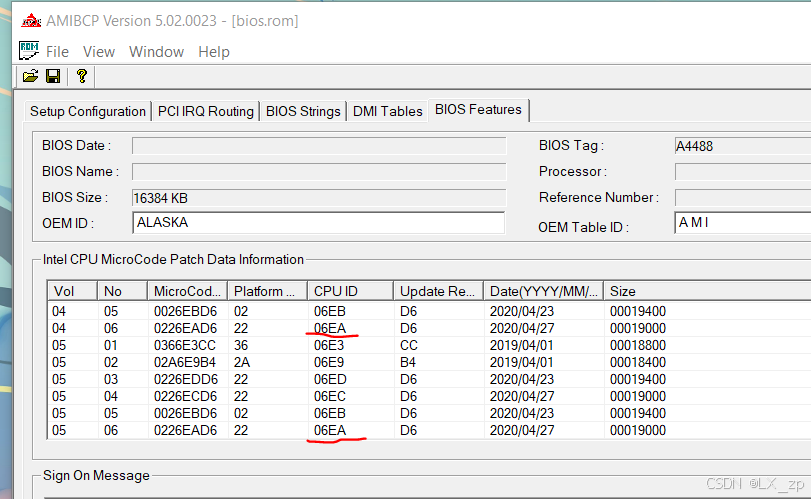
Task: Click the BIOS Size field showing 16384 KB
Action: click(319, 198)
